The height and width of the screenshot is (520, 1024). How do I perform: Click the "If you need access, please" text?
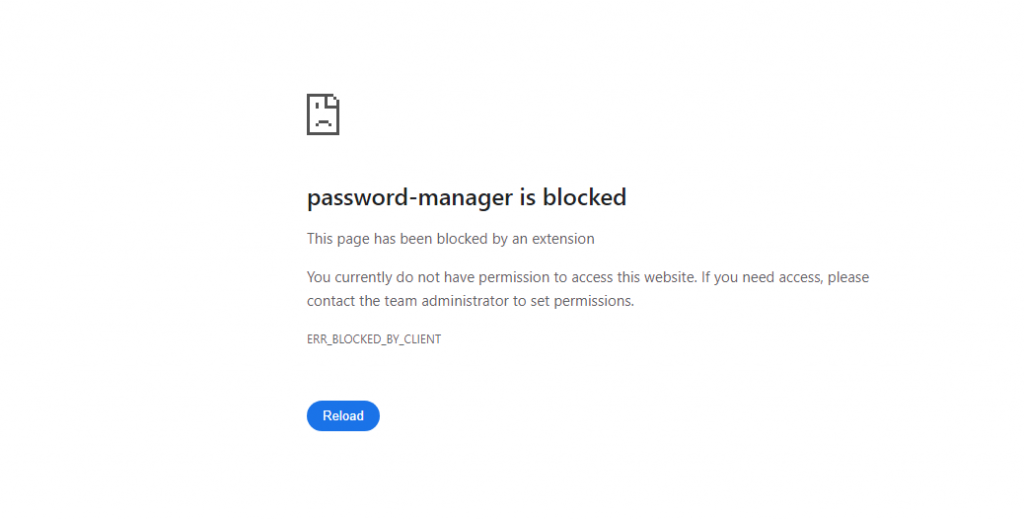click(785, 277)
